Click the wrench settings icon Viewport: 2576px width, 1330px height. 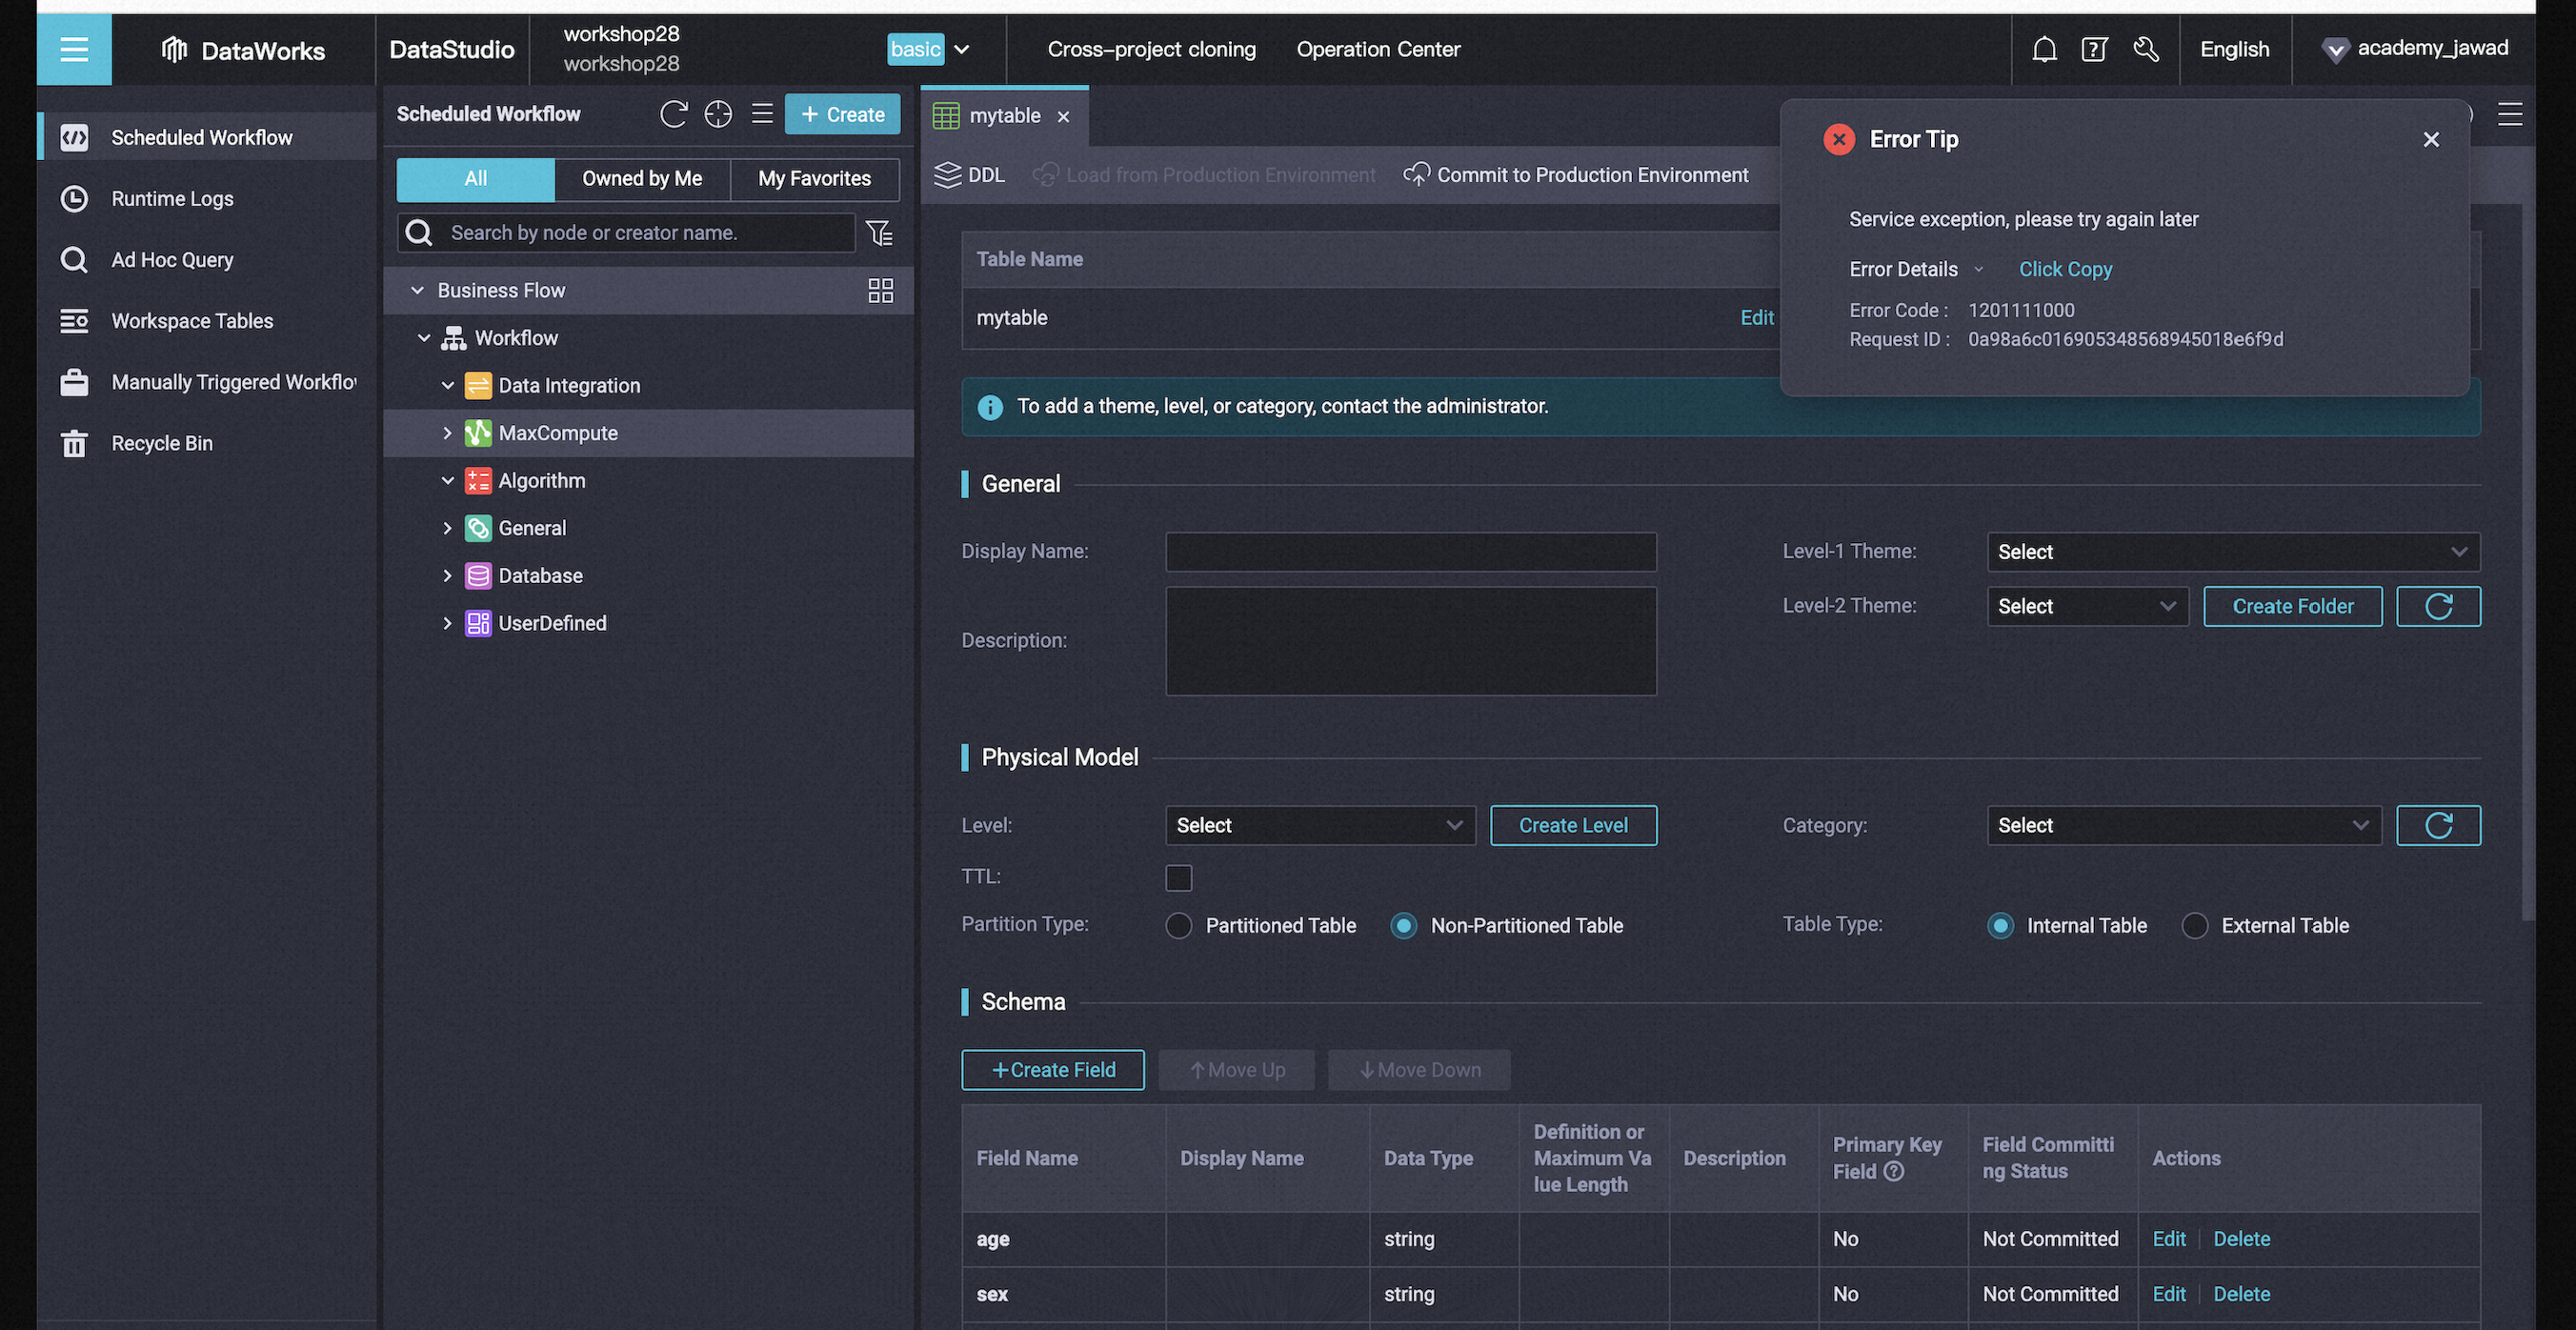[2146, 49]
